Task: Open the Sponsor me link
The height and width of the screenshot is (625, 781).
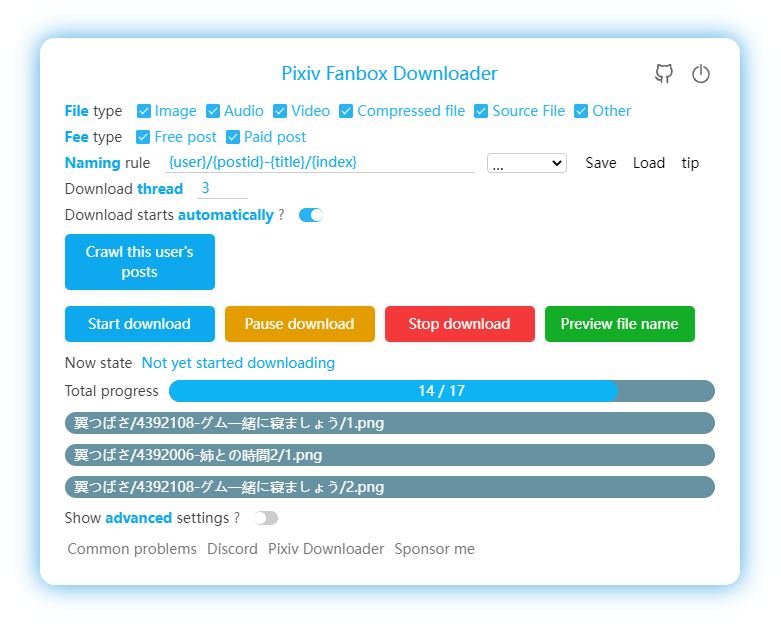Action: click(x=434, y=549)
